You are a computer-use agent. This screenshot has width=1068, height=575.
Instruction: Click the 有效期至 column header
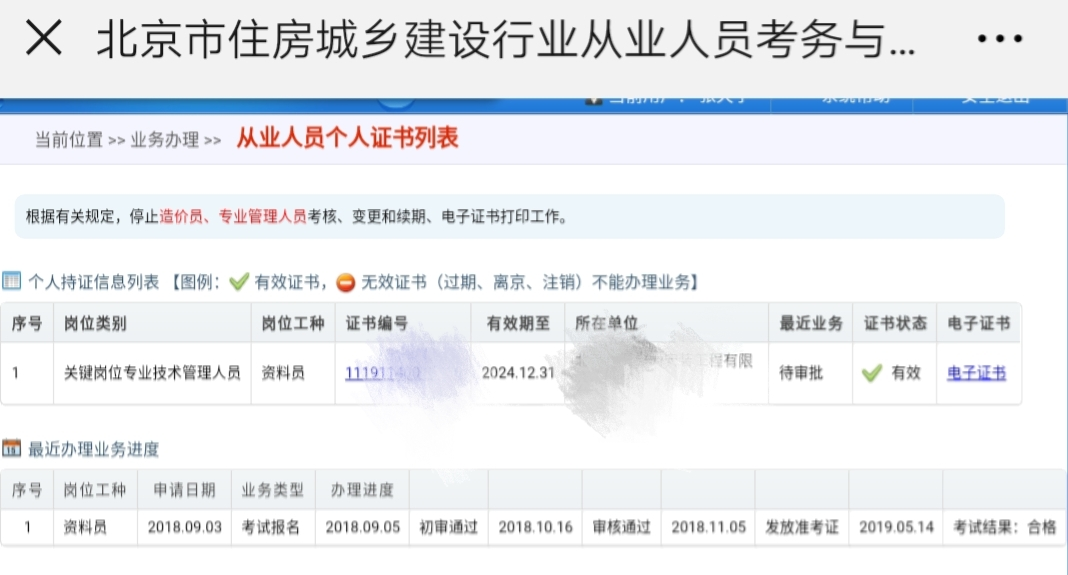[518, 323]
